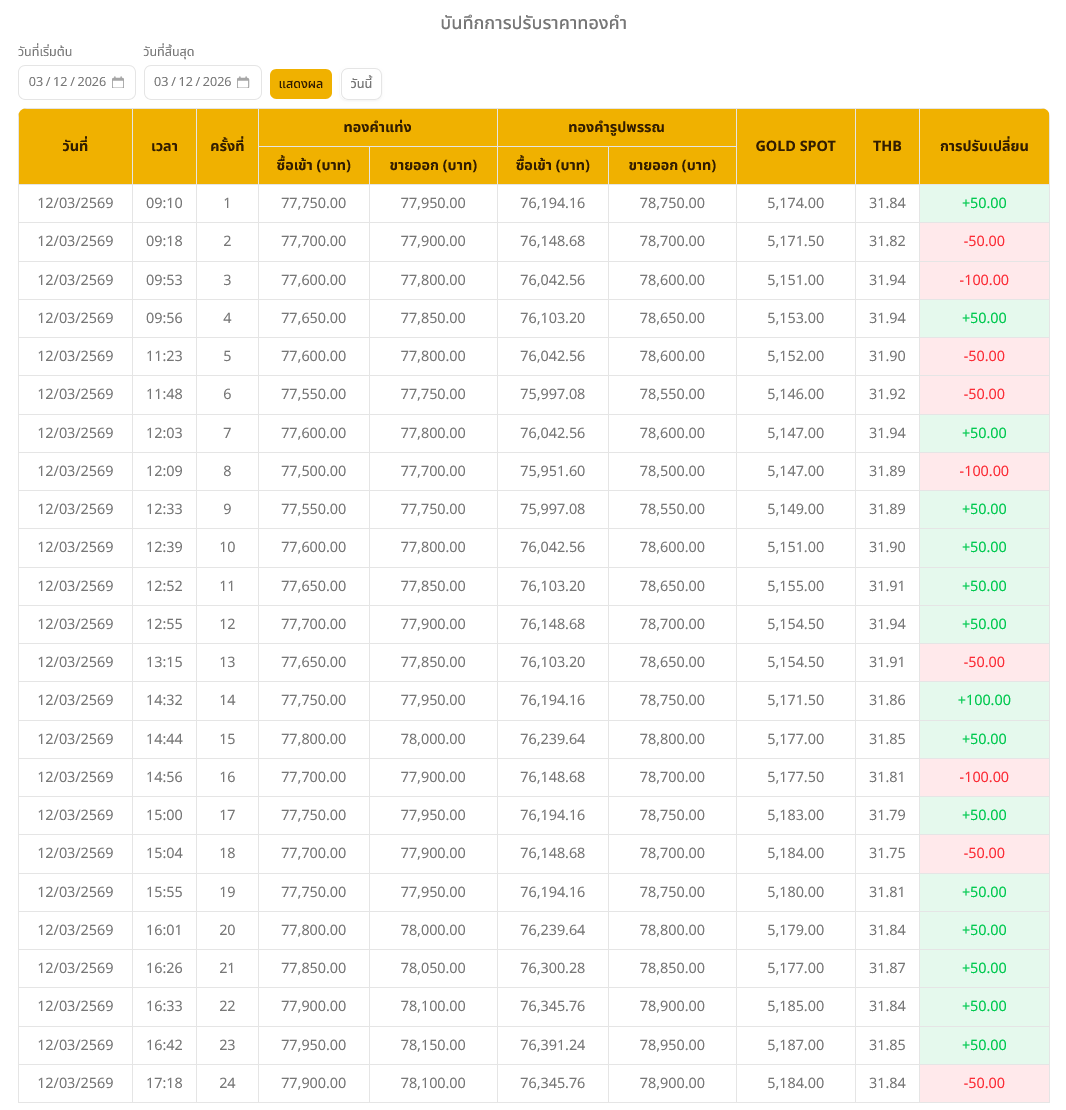Click the GOLD SPOT column header

795,146
